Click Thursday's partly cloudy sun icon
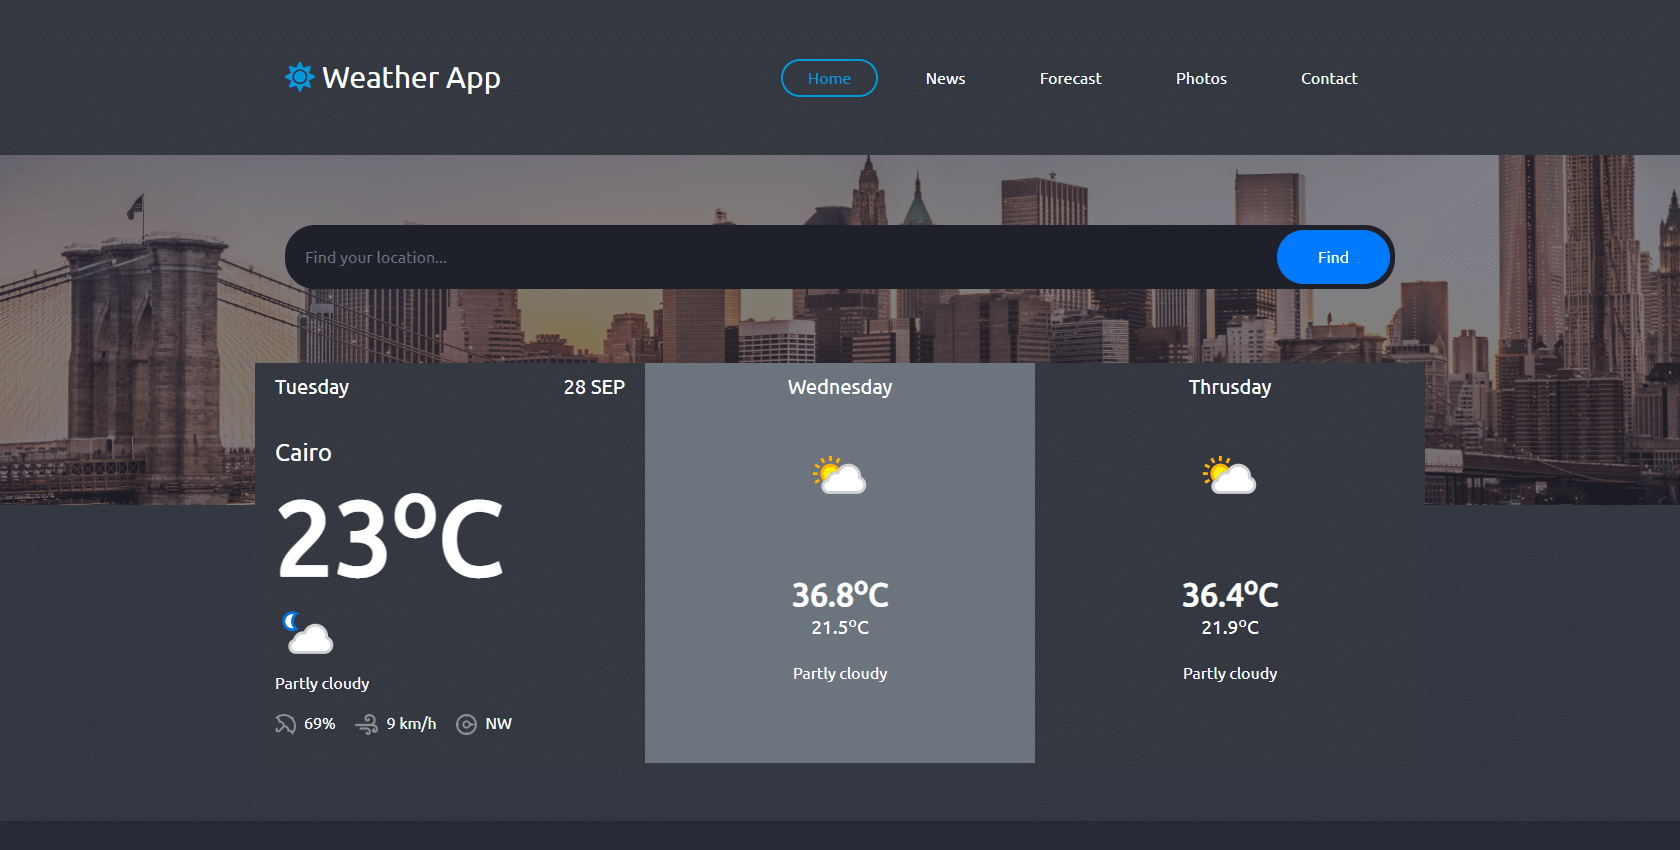Screen dimensions: 1680x850 [x=1229, y=476]
